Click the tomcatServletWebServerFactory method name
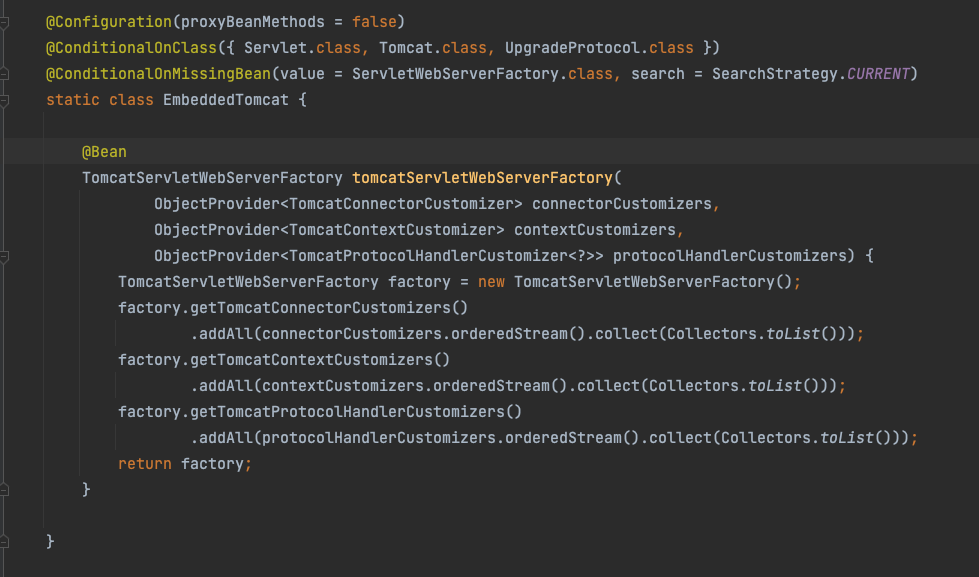Image resolution: width=979 pixels, height=577 pixels. coord(483,178)
